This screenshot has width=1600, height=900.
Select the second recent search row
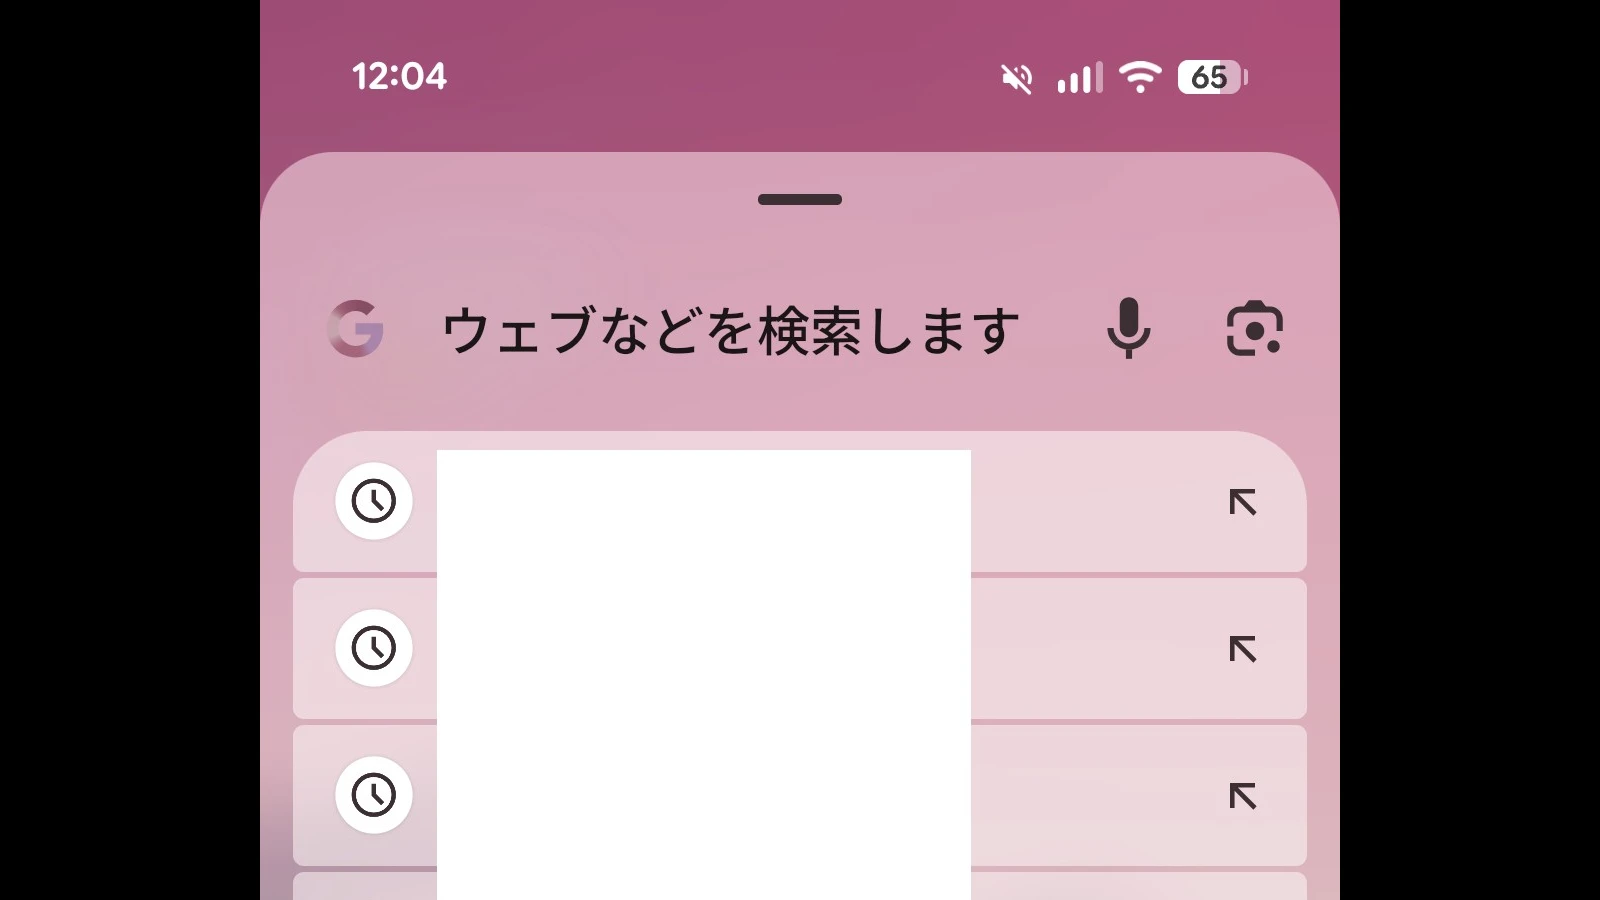coord(1090,649)
